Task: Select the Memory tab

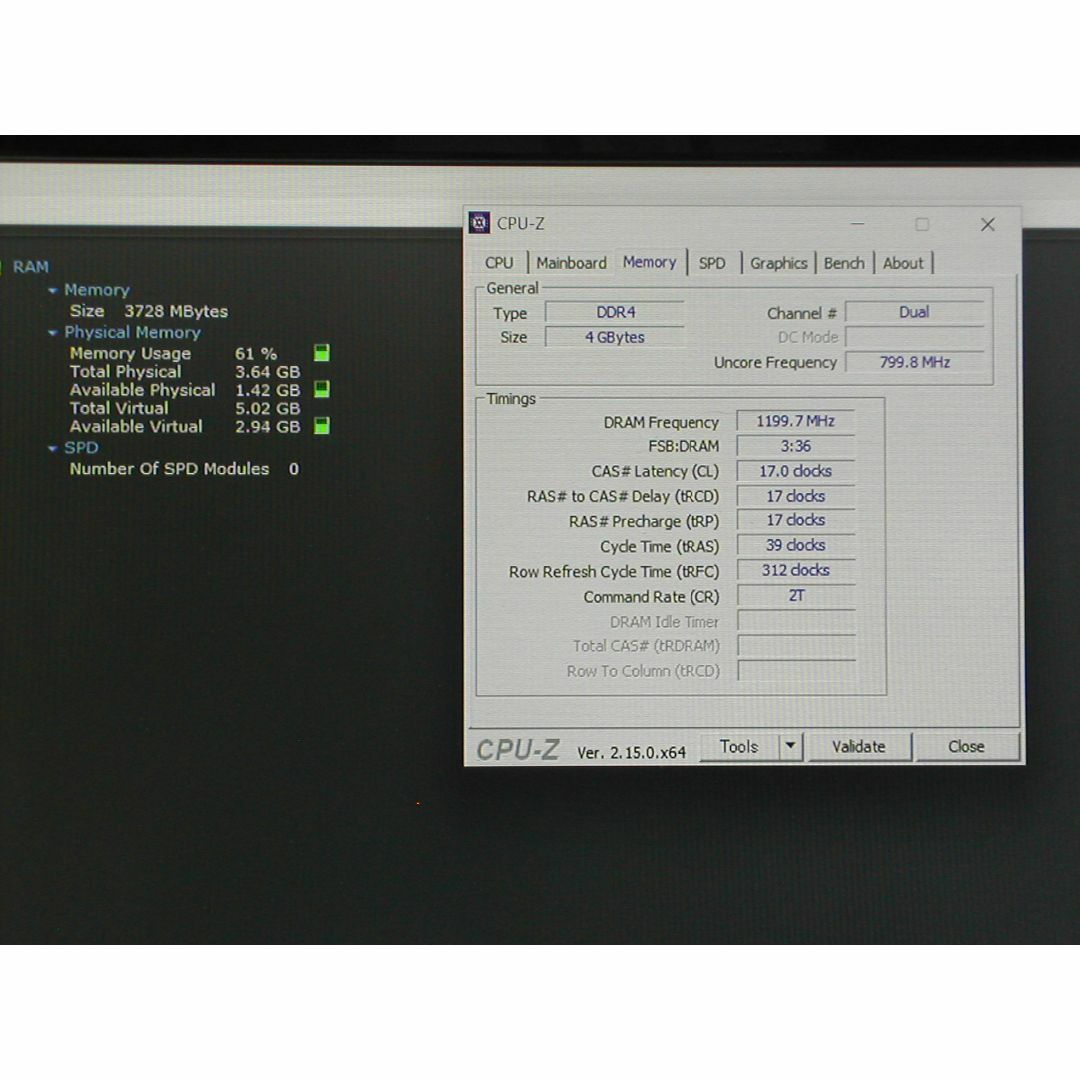Action: [650, 262]
